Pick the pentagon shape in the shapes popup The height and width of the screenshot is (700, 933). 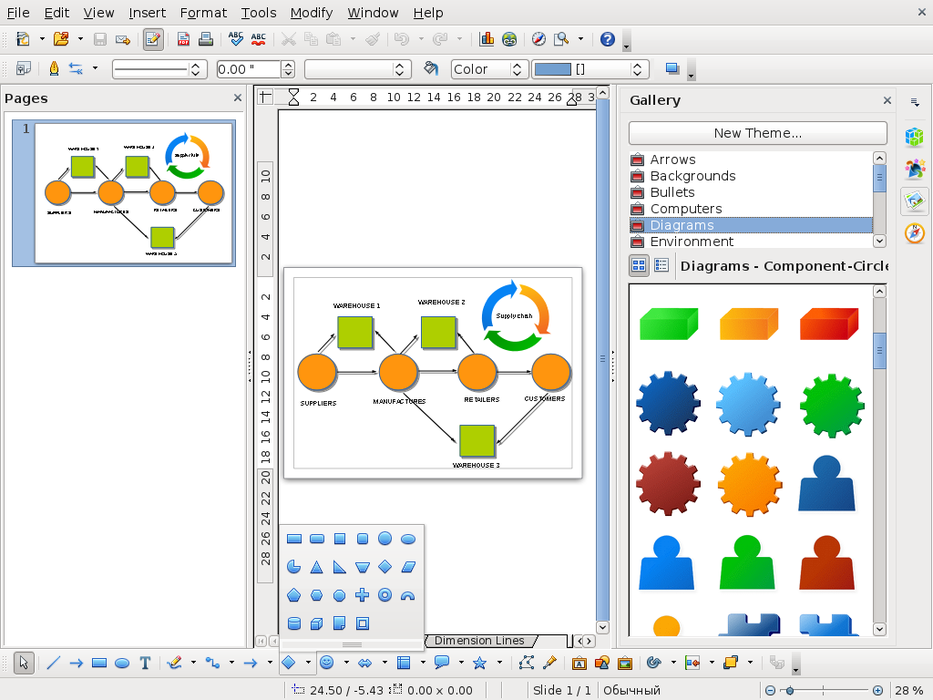pyautogui.click(x=294, y=595)
